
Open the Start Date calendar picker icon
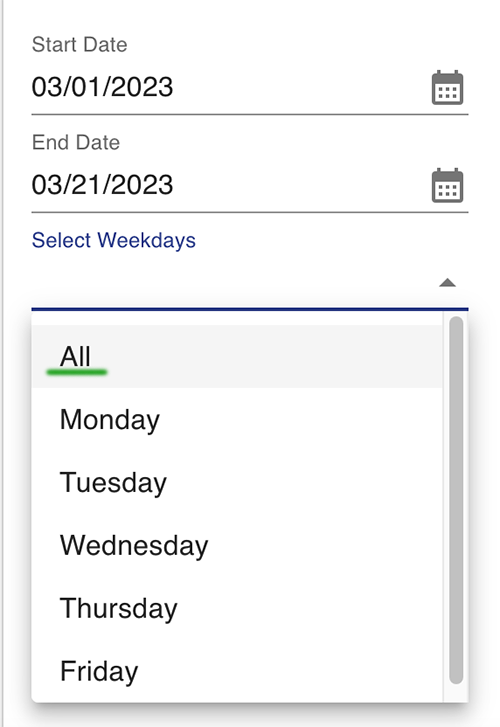pos(447,88)
